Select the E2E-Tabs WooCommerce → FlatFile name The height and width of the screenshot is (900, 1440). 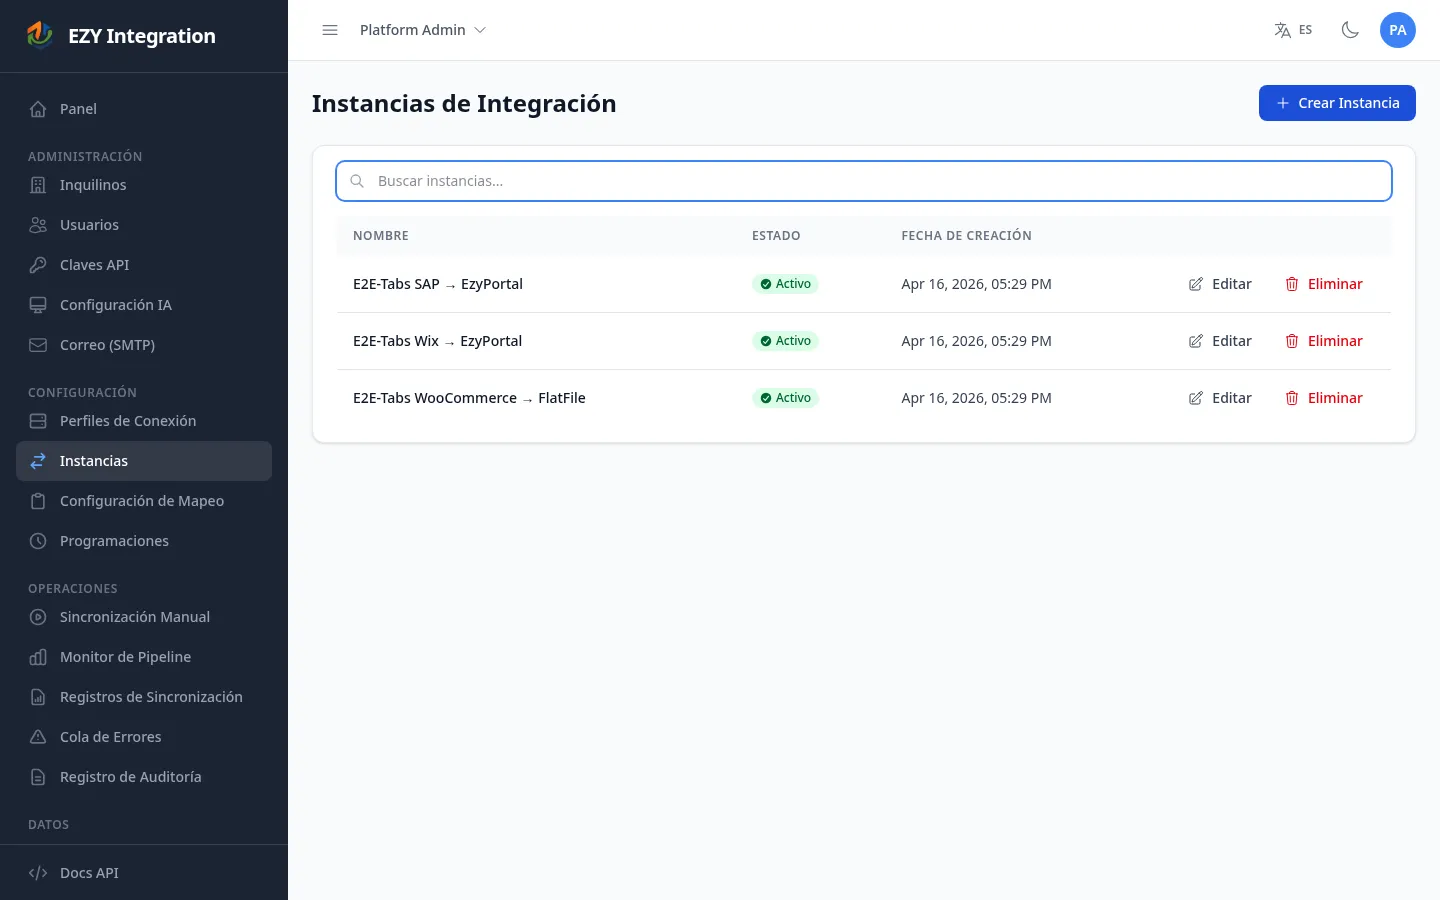(x=469, y=398)
